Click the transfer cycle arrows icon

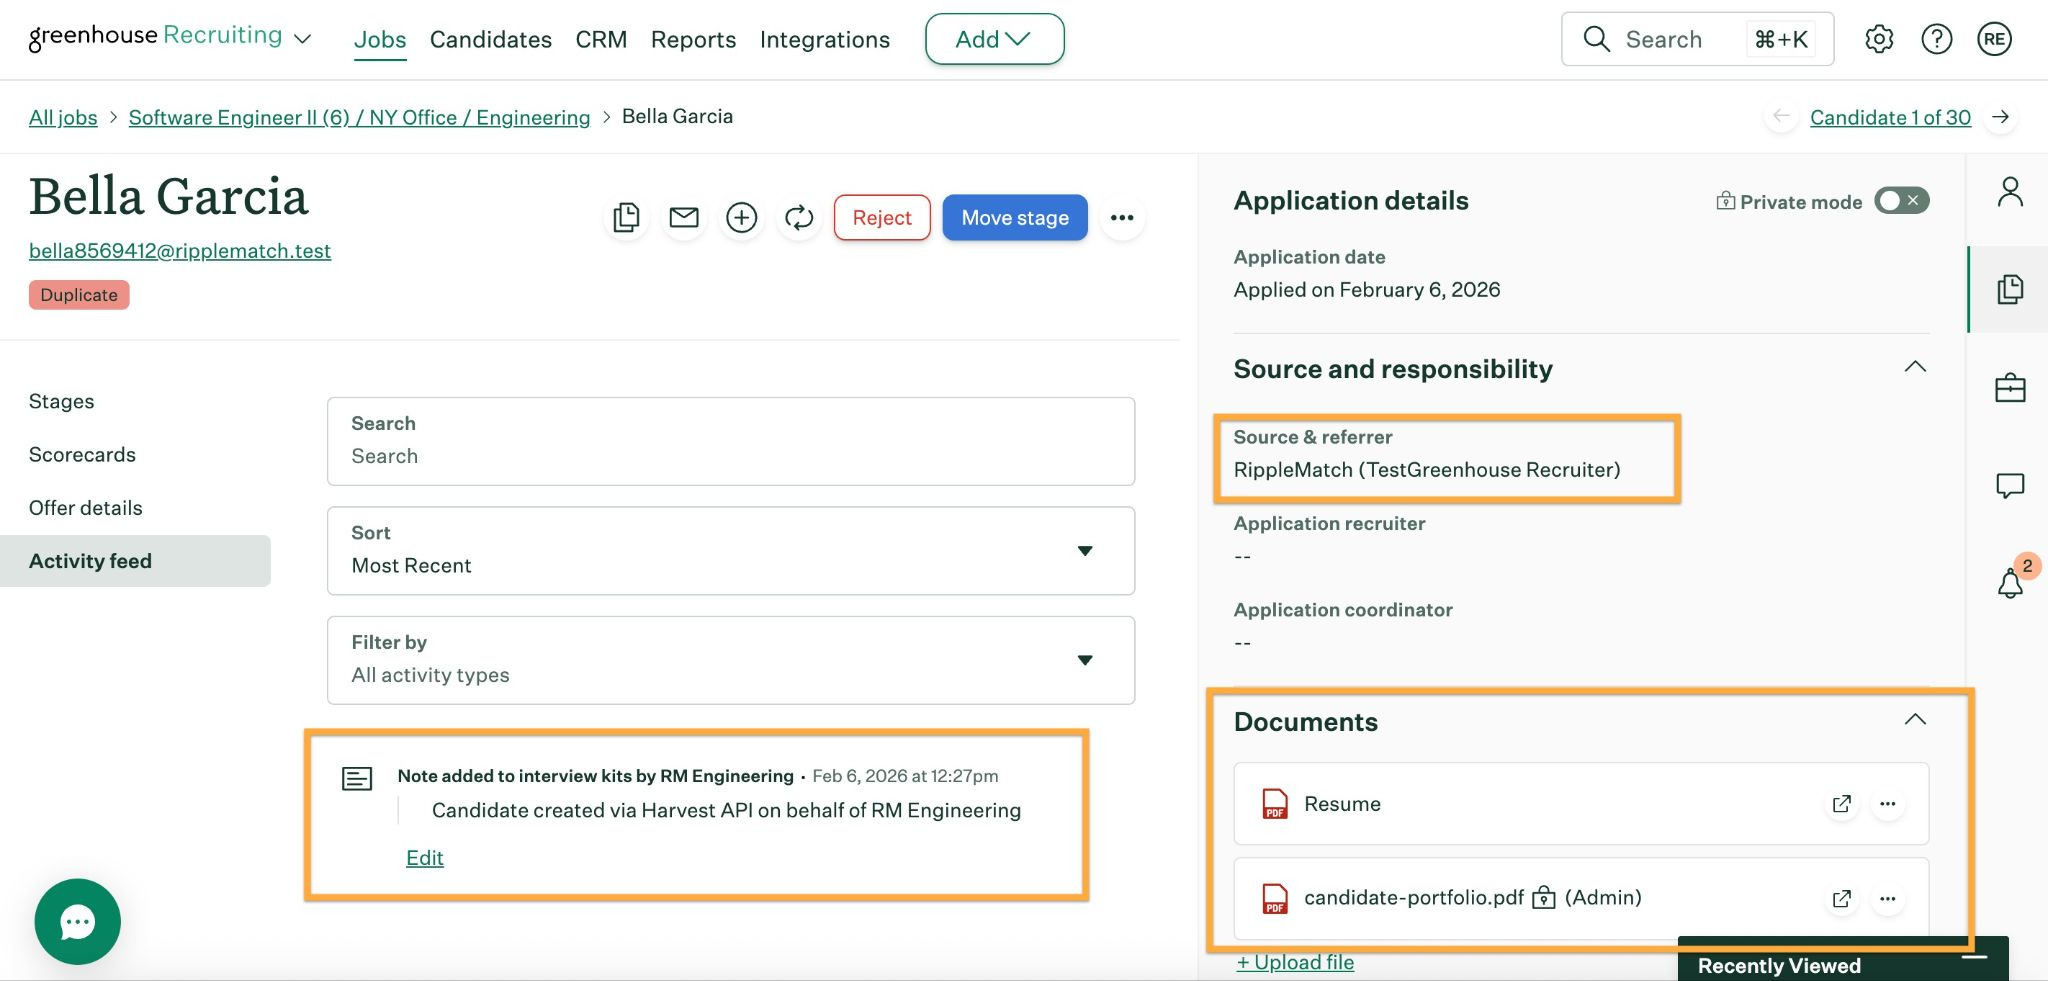pos(799,217)
